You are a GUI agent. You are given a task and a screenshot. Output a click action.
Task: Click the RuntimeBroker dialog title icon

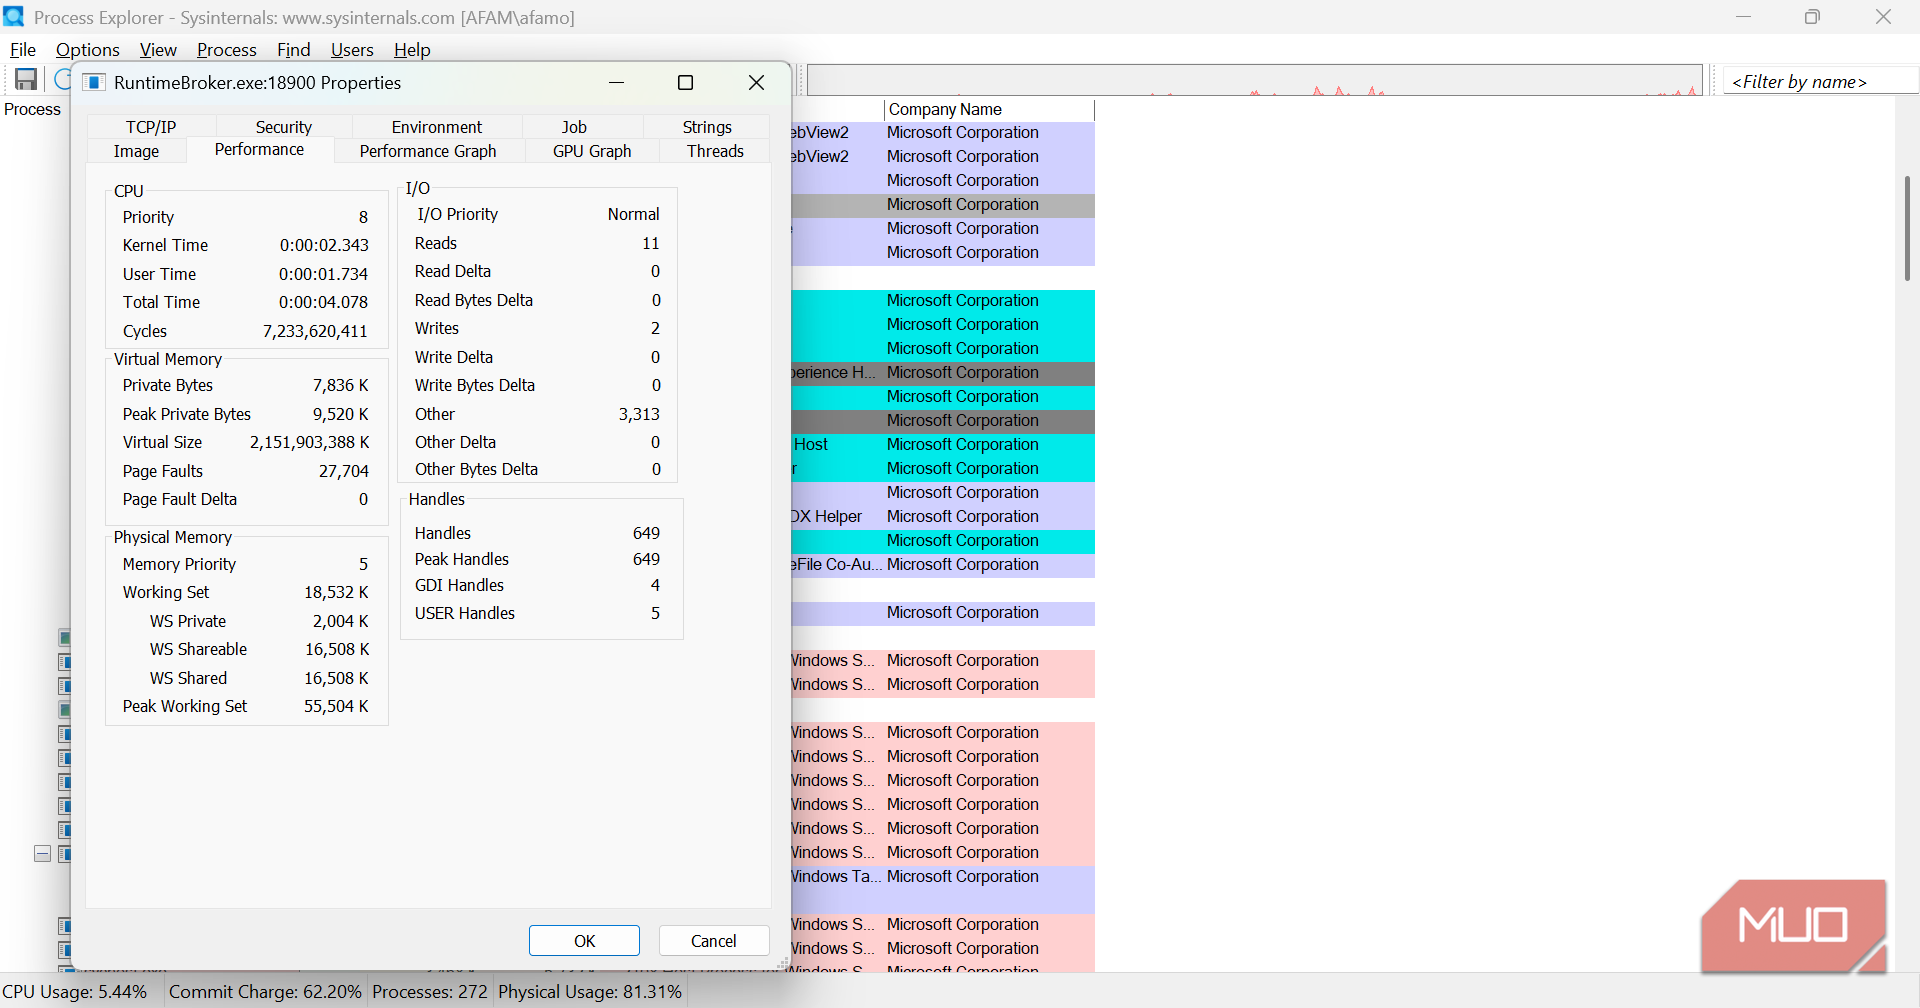93,83
